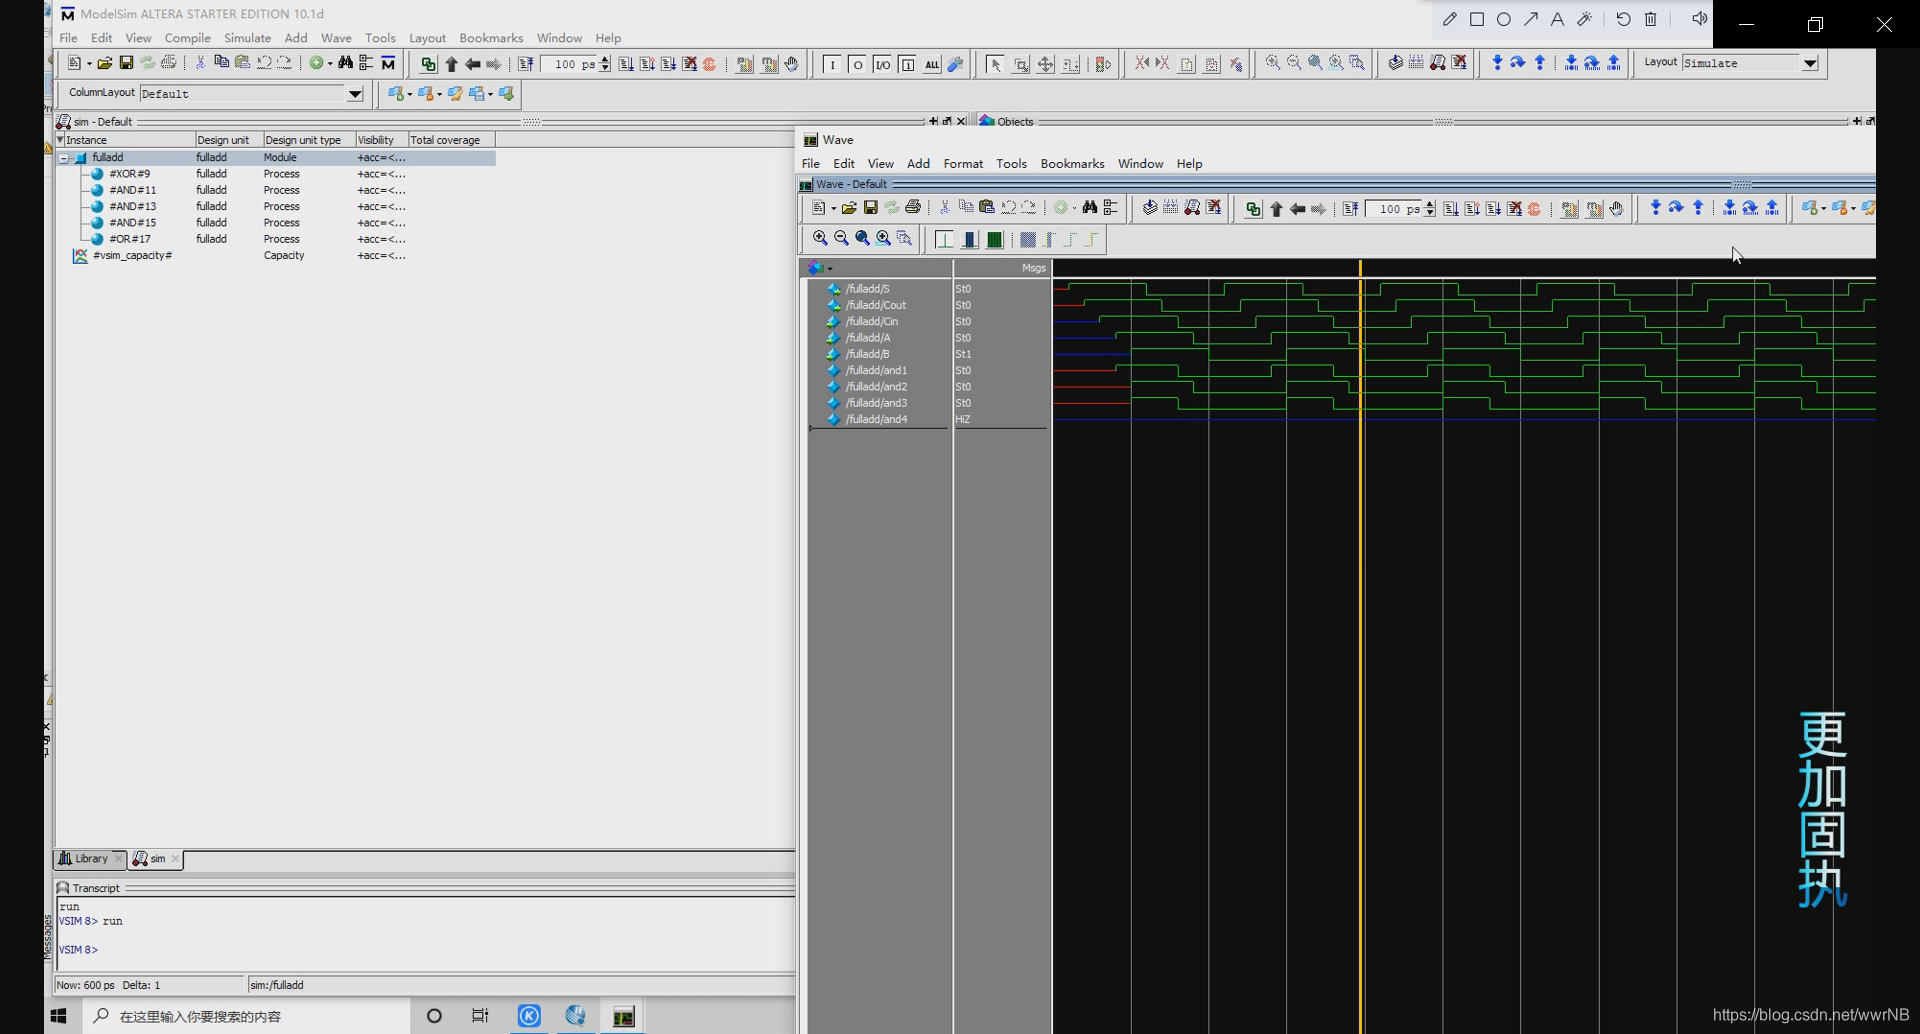Select the #XOR#9 process row
This screenshot has height=1034, width=1920.
pos(275,174)
